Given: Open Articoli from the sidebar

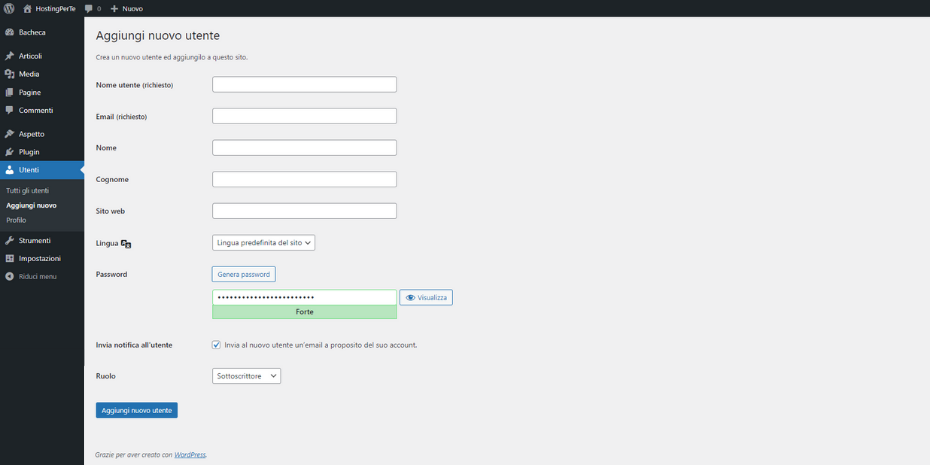Looking at the screenshot, I should pyautogui.click(x=30, y=56).
